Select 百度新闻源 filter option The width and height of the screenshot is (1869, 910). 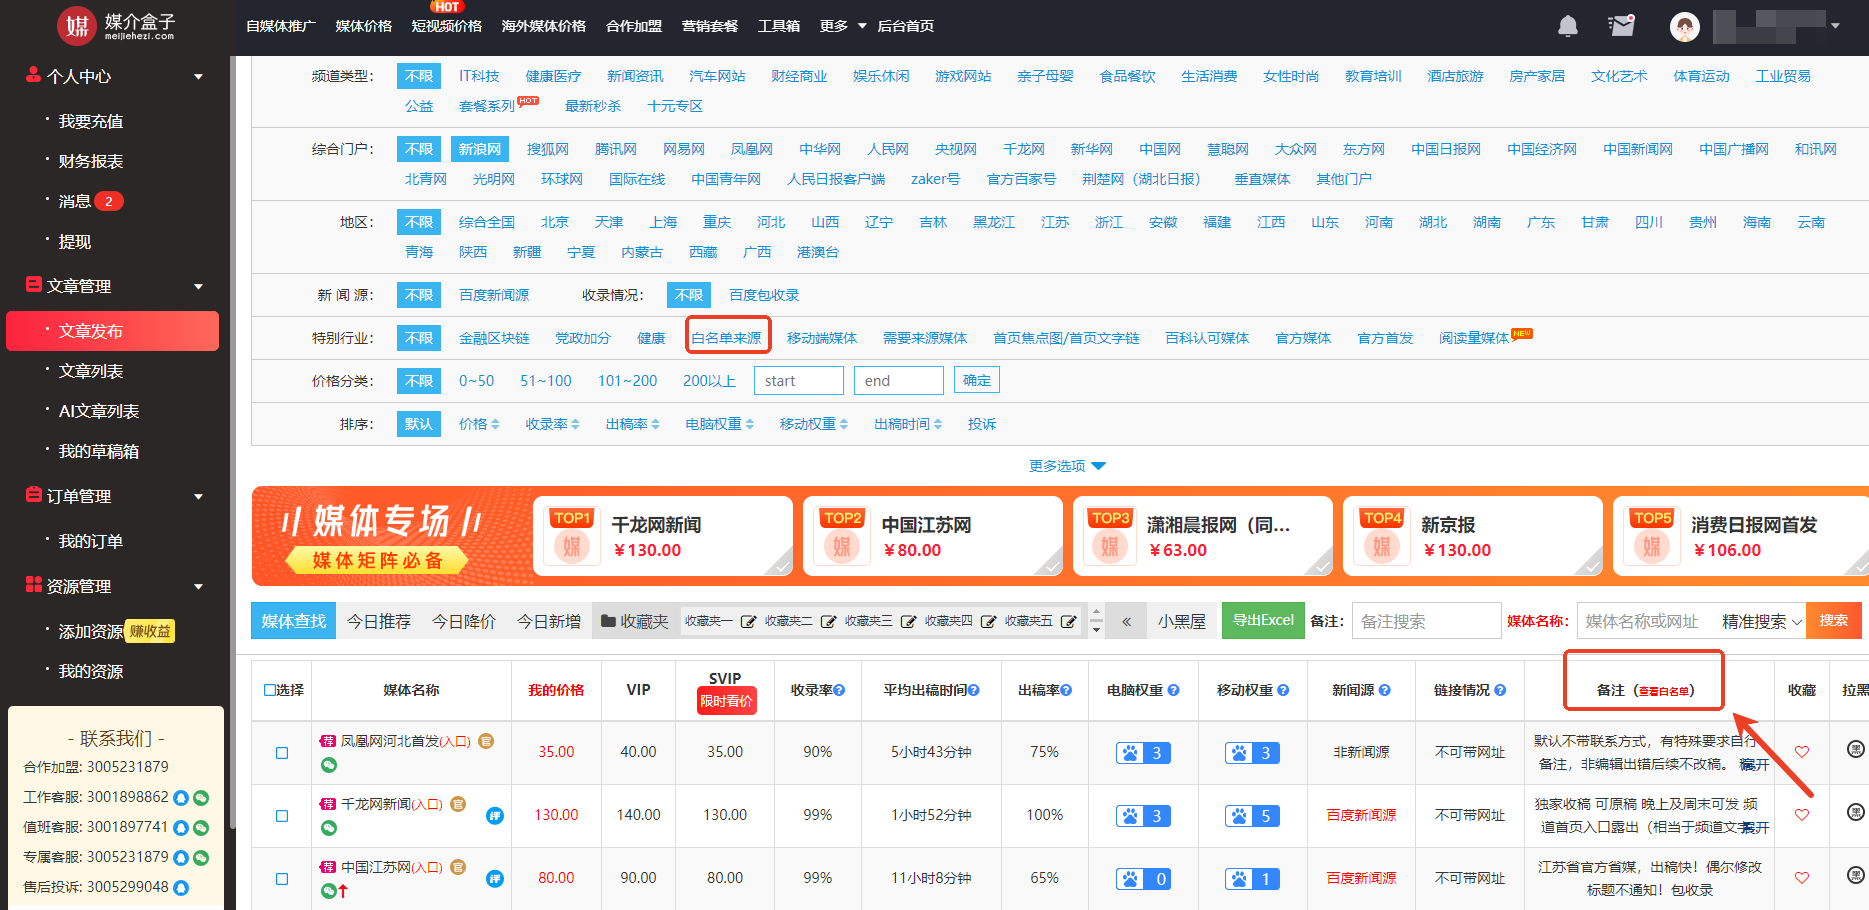(x=494, y=295)
